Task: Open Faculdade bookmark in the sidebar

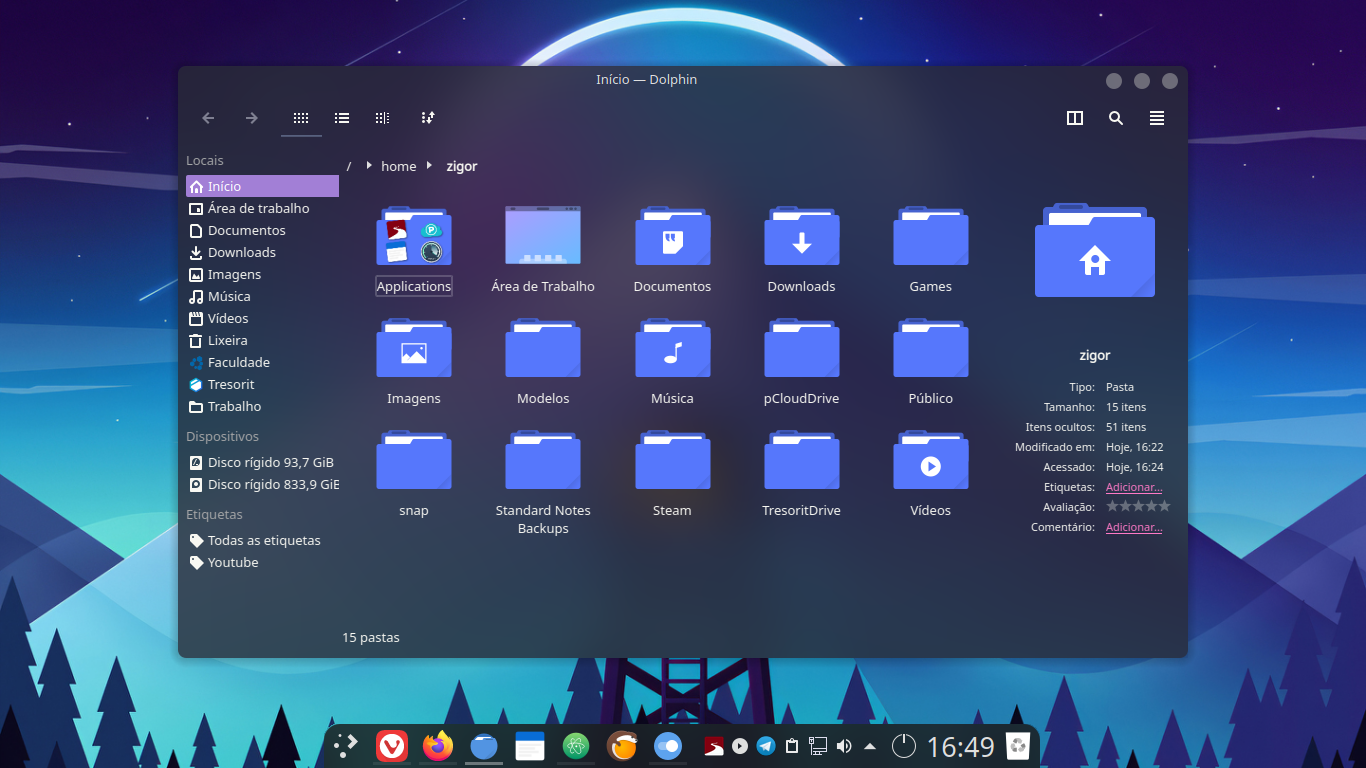Action: 262,362
